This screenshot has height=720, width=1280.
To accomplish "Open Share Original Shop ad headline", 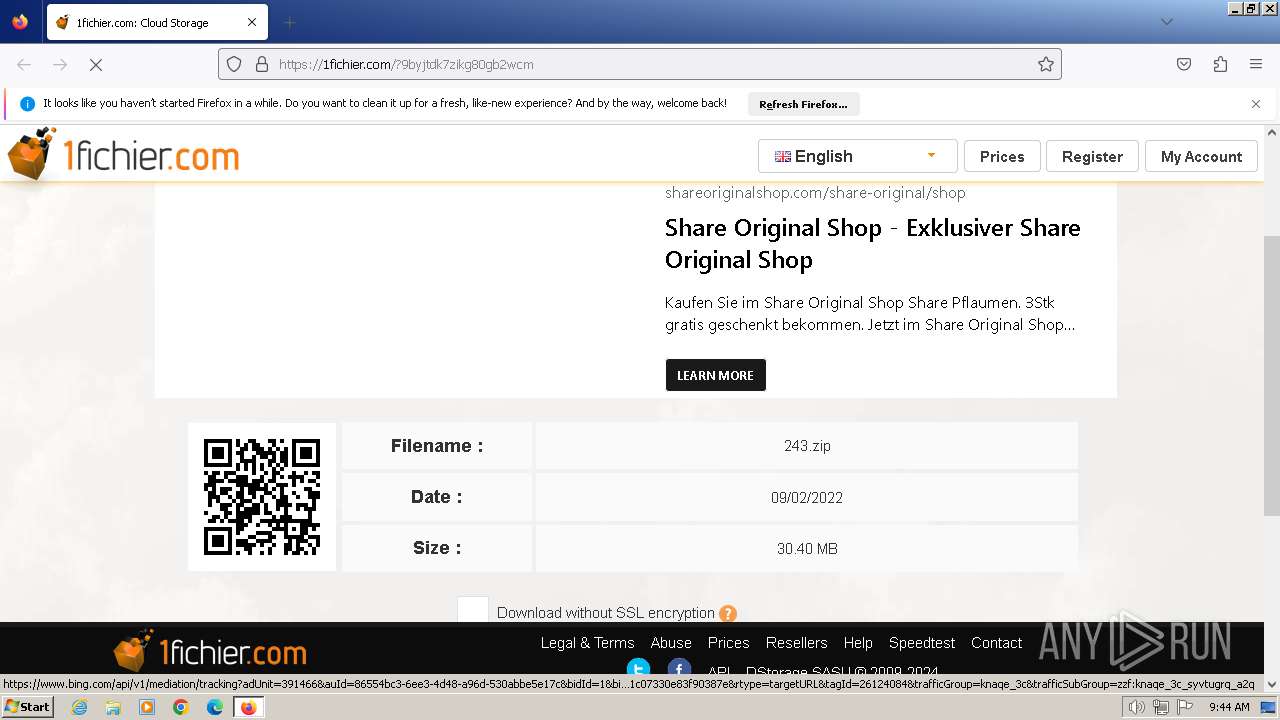I will 872,243.
